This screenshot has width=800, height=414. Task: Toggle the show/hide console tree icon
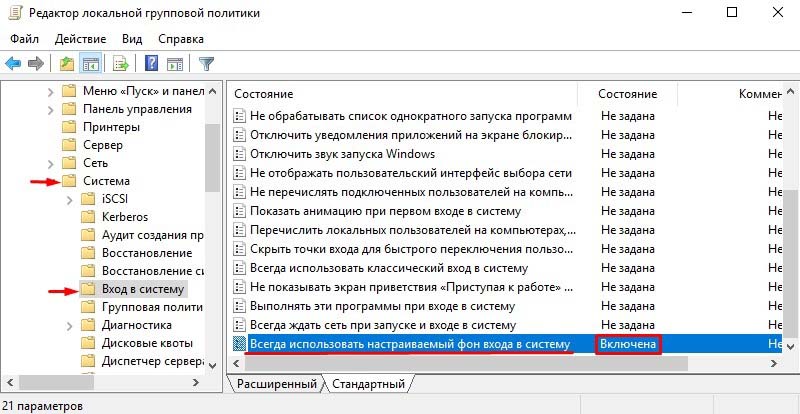pyautogui.click(x=90, y=63)
